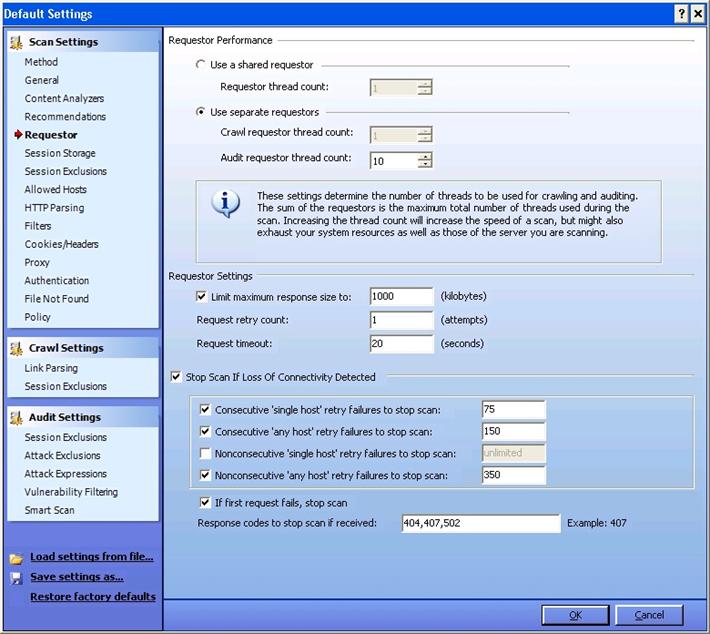Click the information balloon icon
710x634 pixels.
point(226,204)
